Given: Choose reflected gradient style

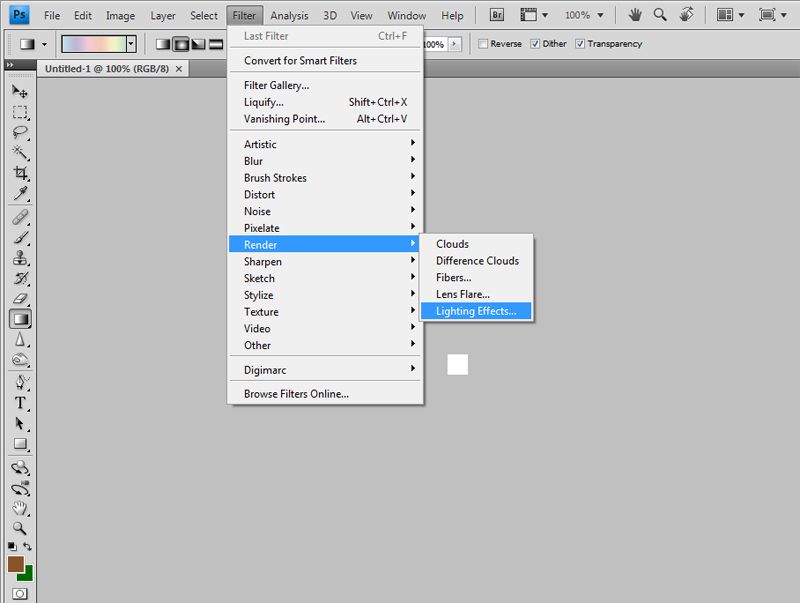Looking at the screenshot, I should click(x=216, y=44).
